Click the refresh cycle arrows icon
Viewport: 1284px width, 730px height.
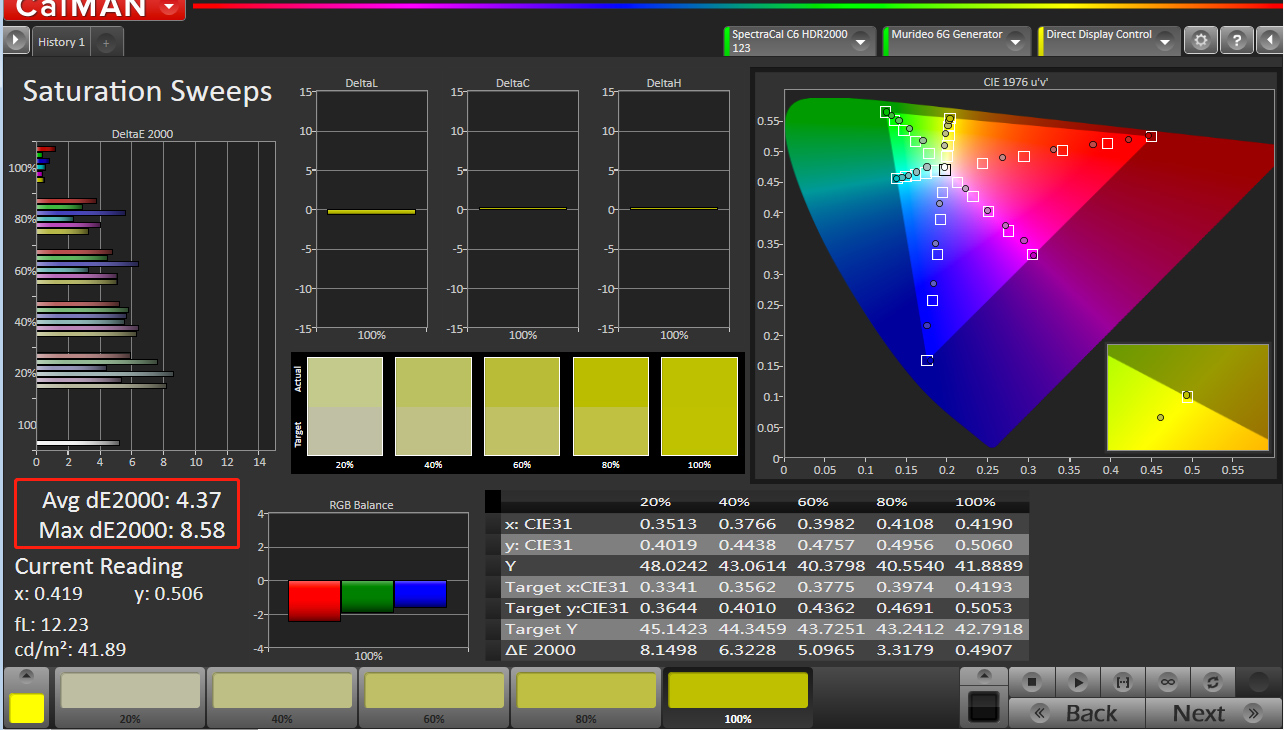[1212, 682]
